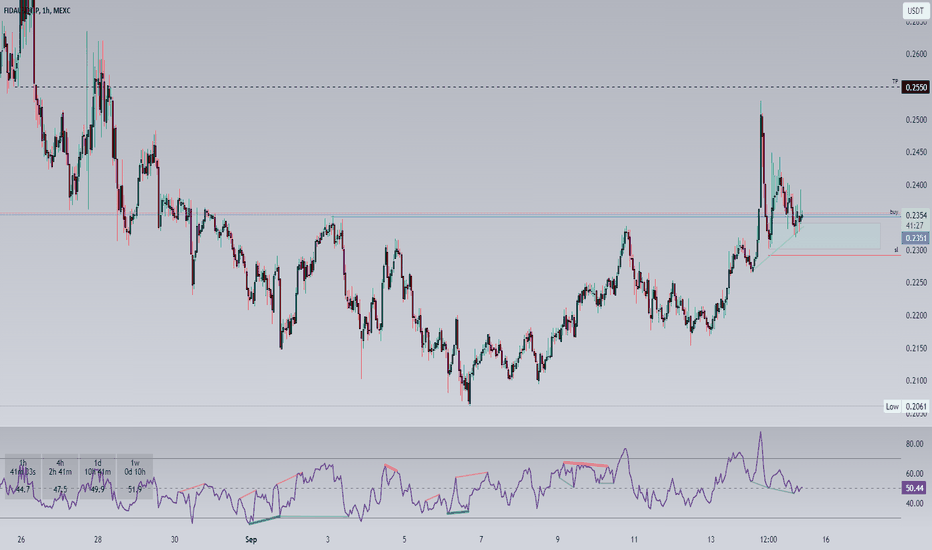Click the 0.2400 price axis label
The height and width of the screenshot is (550, 932).
pyautogui.click(x=916, y=185)
